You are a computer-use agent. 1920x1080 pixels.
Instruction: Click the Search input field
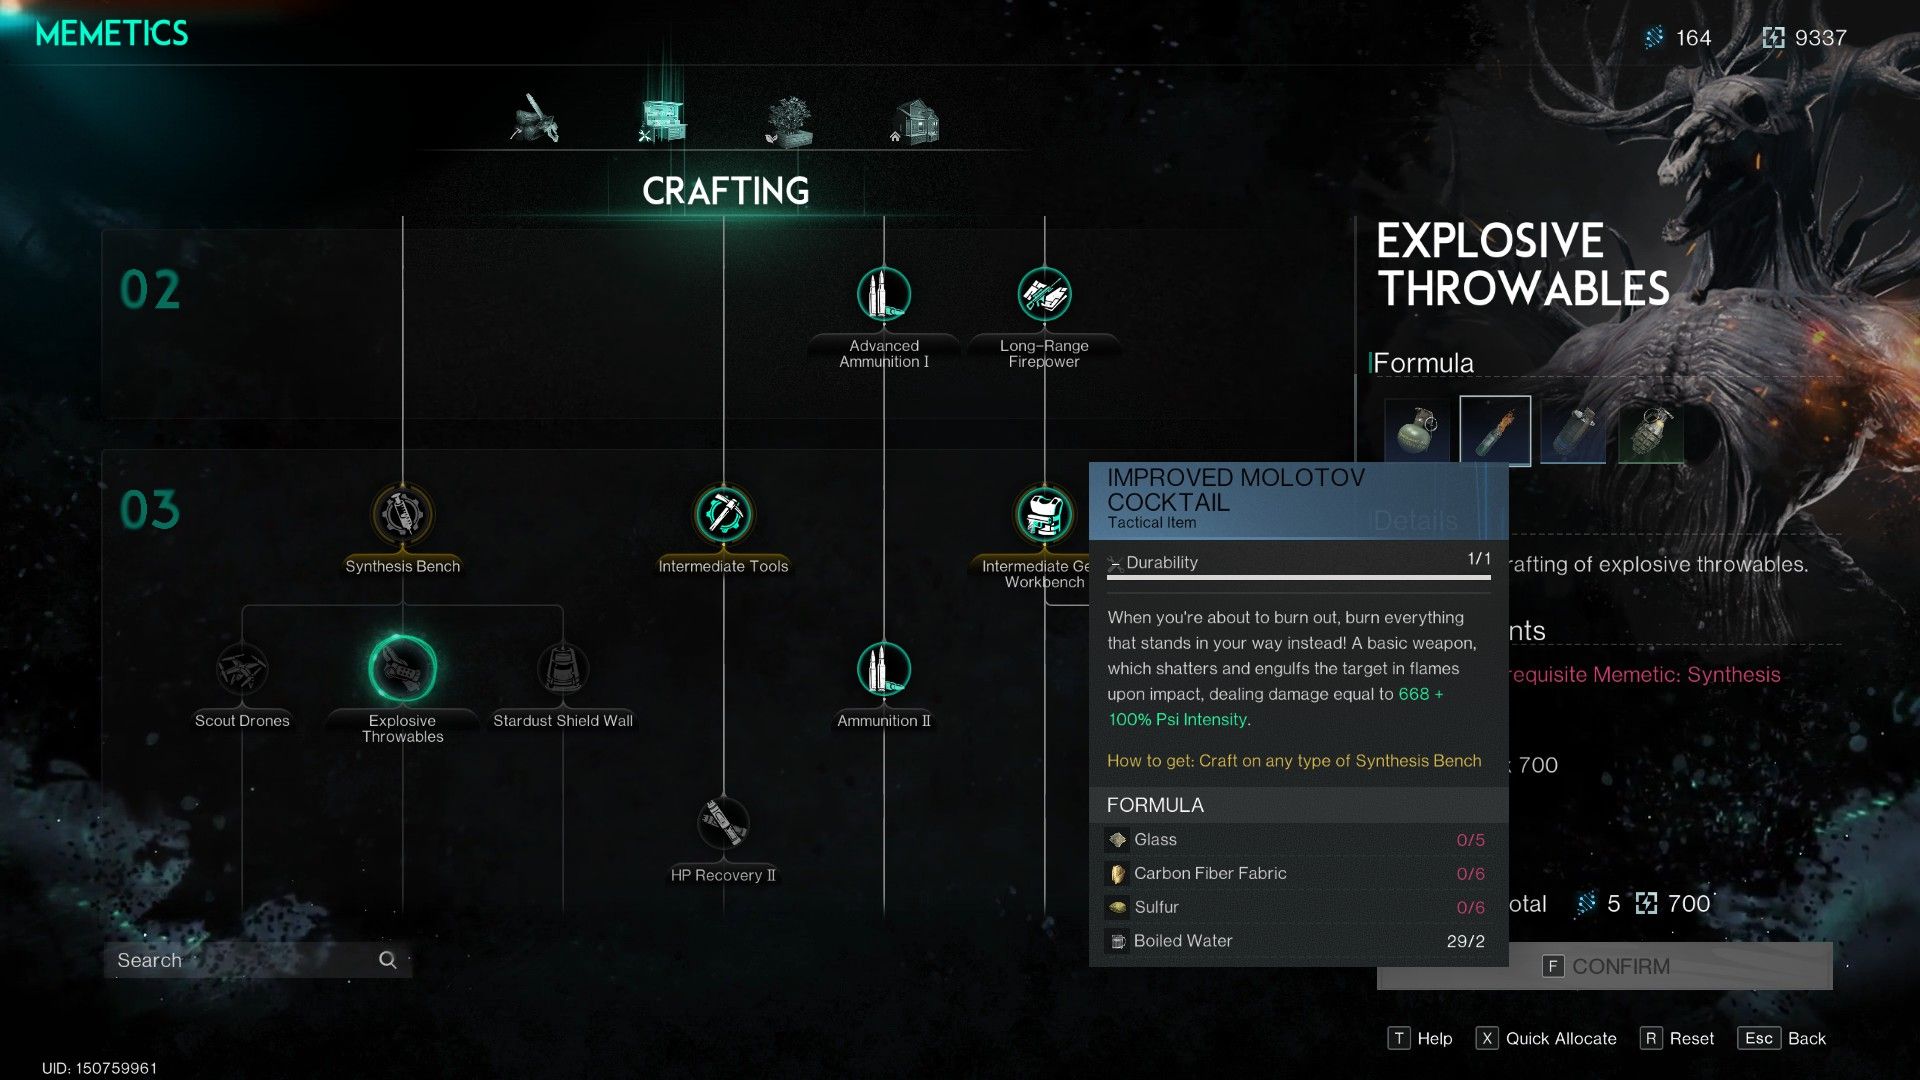coord(257,959)
